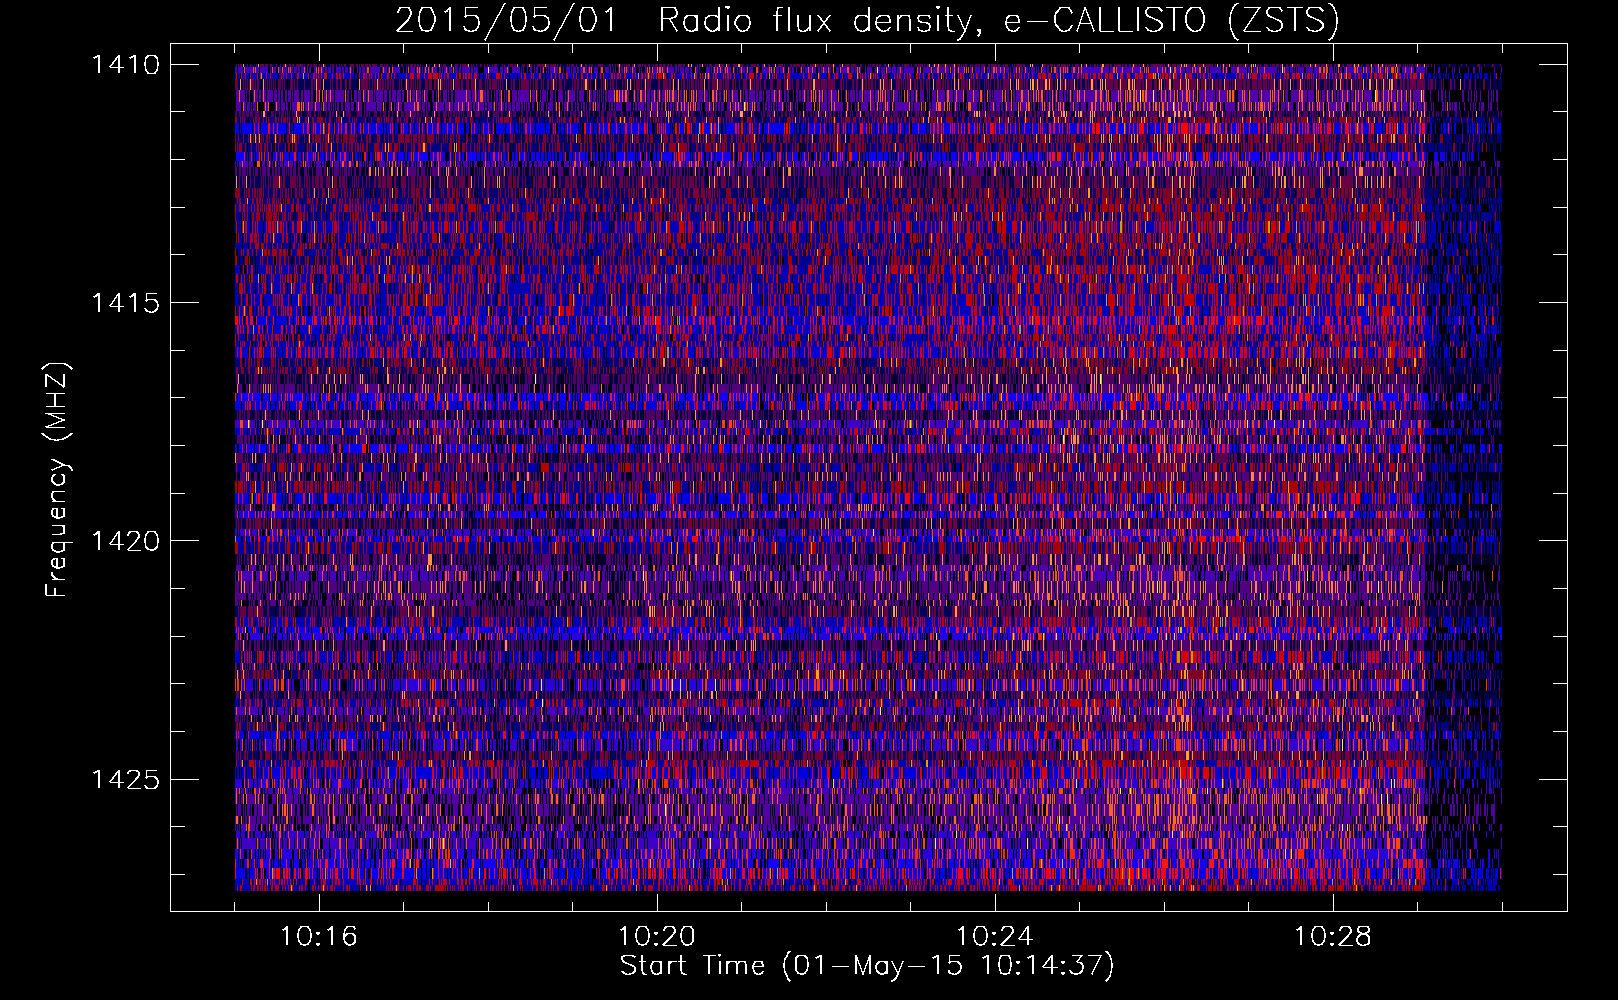This screenshot has height=1000, width=1618.
Task: Click inside the radio flux spectrogram
Action: 868,477
